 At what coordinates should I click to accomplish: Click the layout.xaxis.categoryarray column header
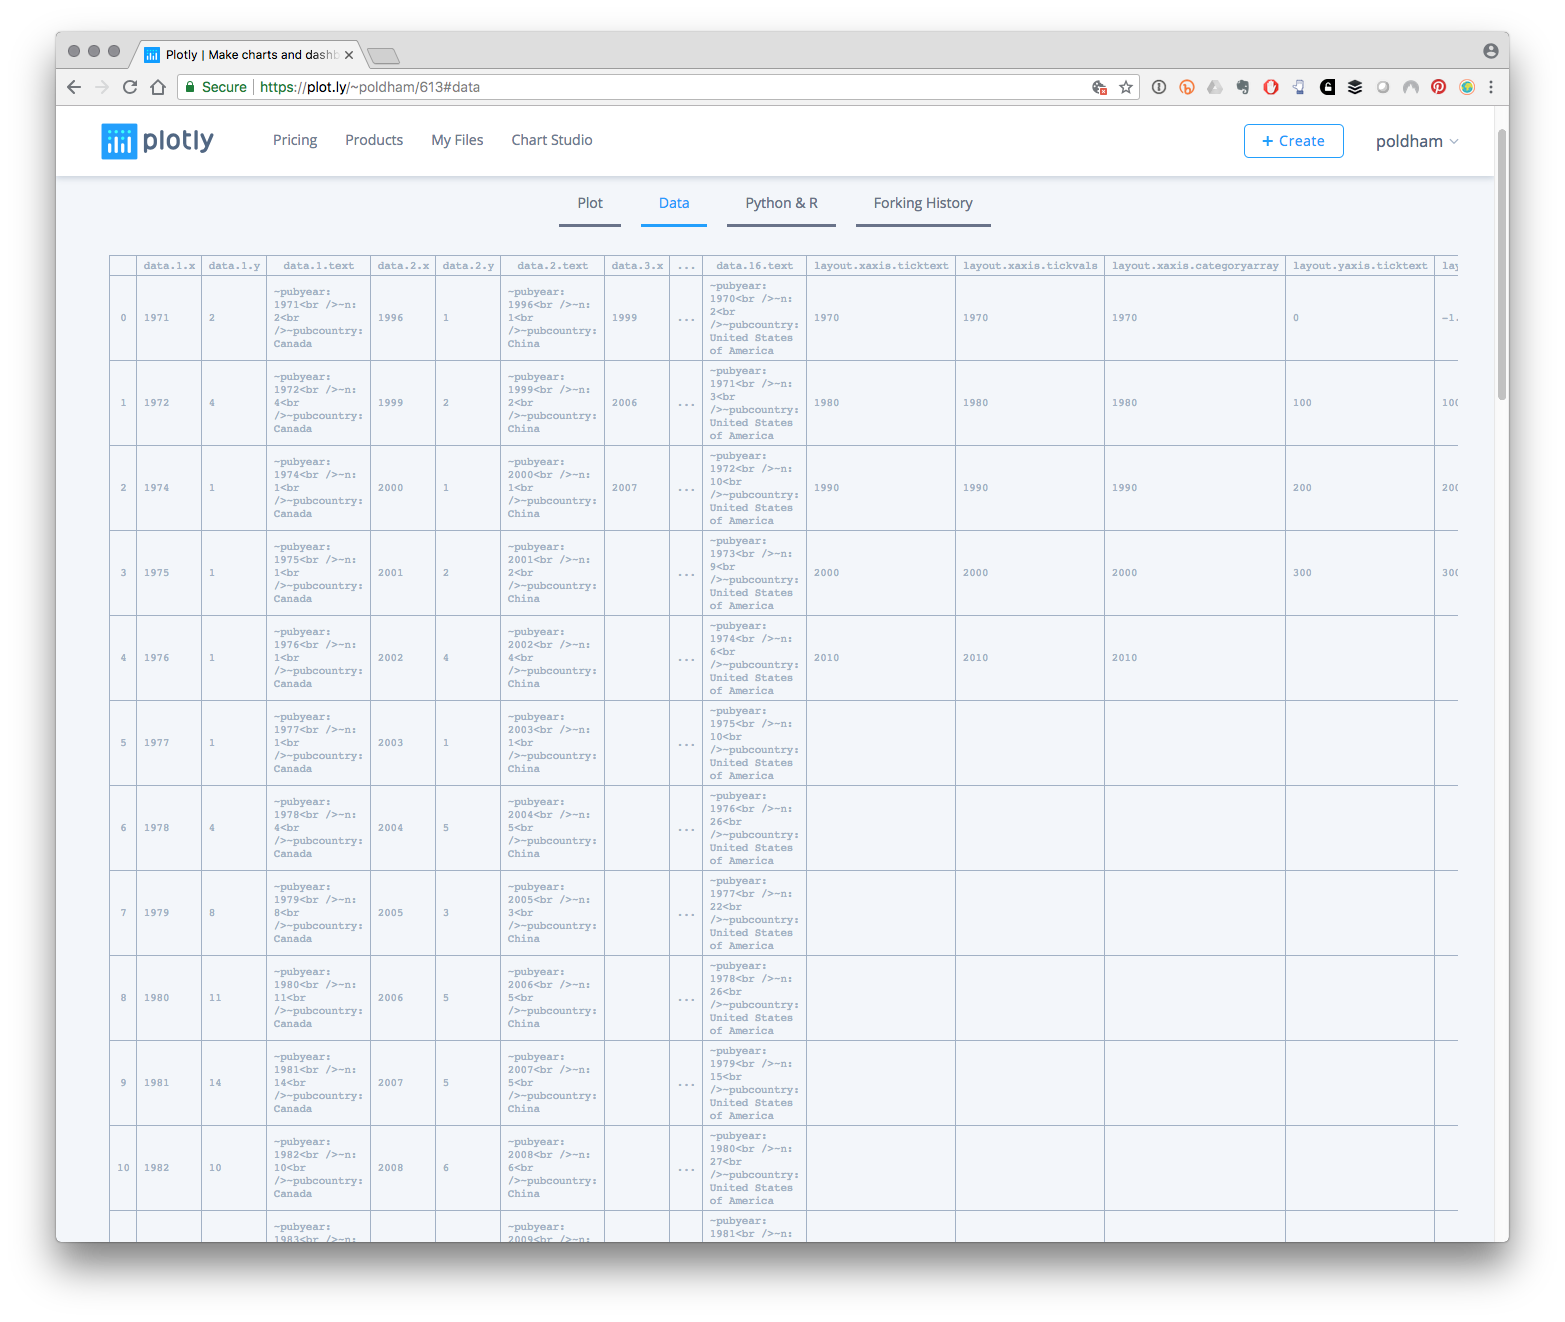click(1195, 266)
